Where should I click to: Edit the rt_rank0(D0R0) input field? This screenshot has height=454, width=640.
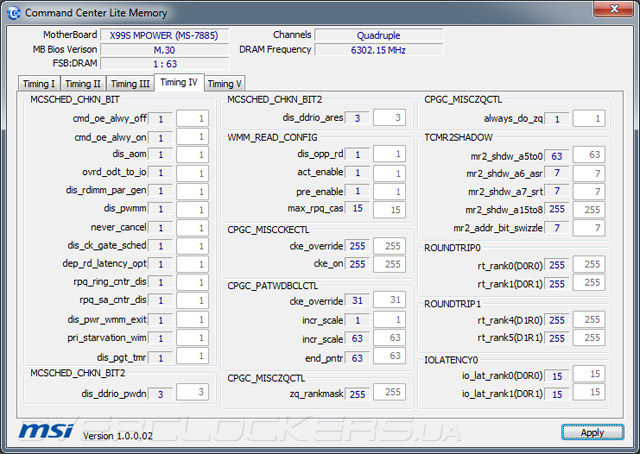point(589,264)
